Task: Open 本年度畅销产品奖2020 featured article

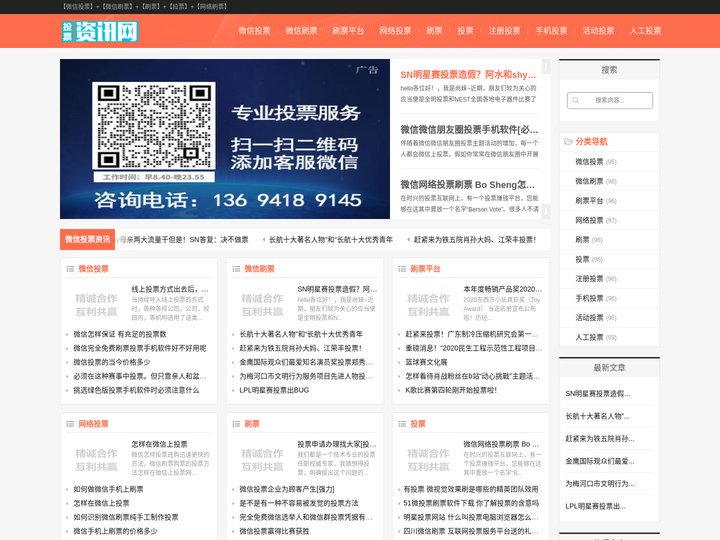Action: click(502, 289)
